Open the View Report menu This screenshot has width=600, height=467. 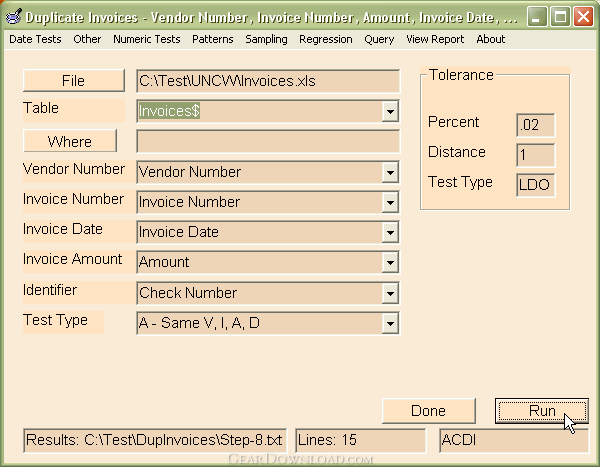click(435, 39)
